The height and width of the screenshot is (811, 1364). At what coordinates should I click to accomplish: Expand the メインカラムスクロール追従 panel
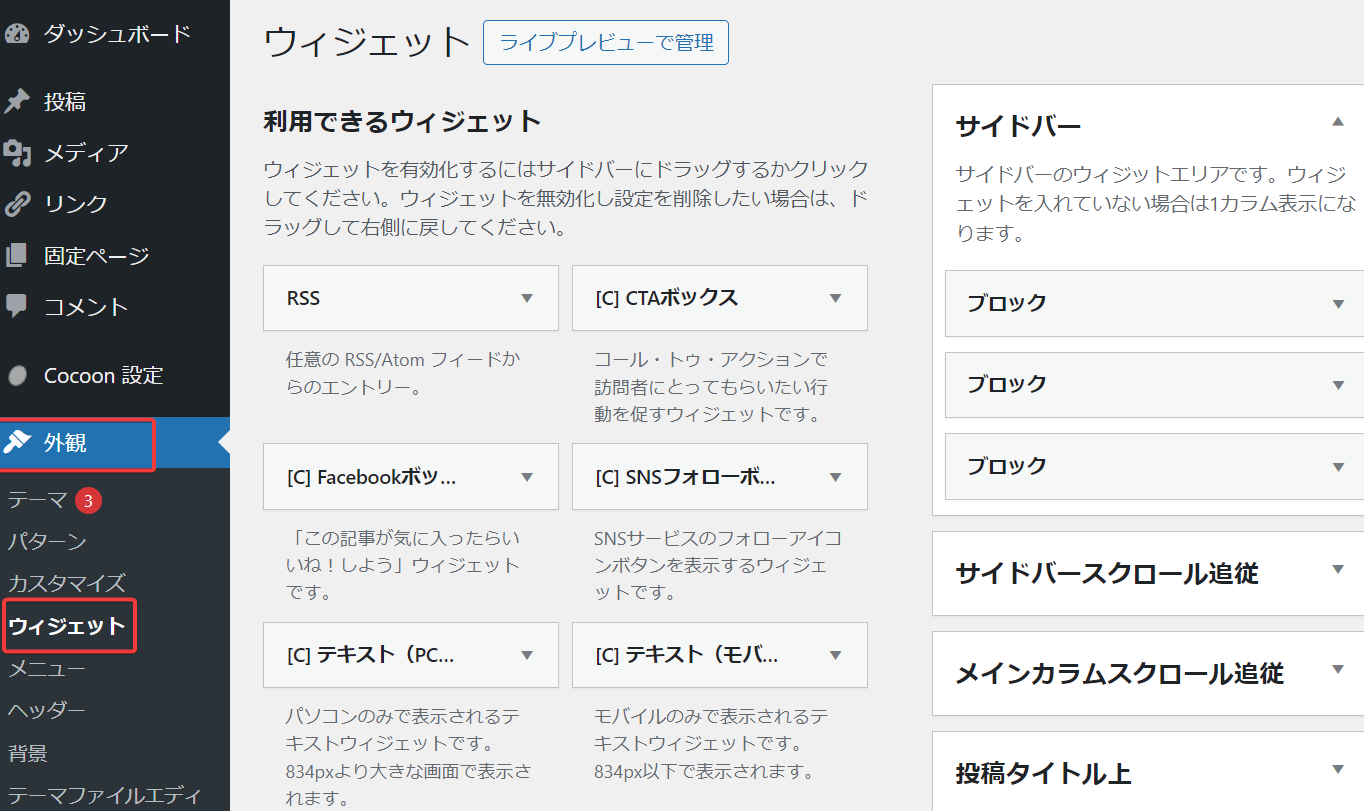click(1338, 670)
